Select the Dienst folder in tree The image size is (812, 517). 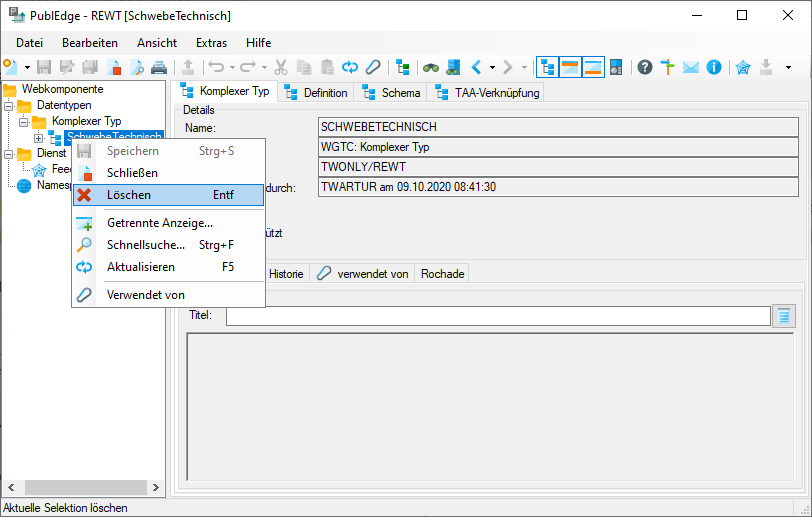click(51, 153)
